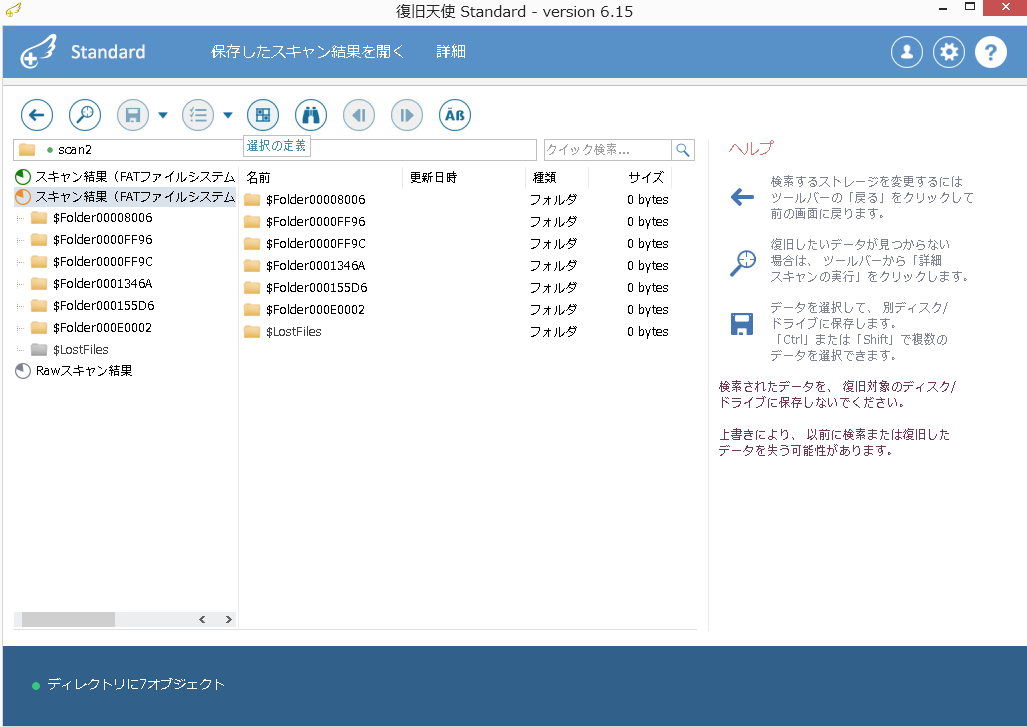Screen dimensions: 1027x727
Task: Click tree scrollbar left arrow
Action: 202,620
